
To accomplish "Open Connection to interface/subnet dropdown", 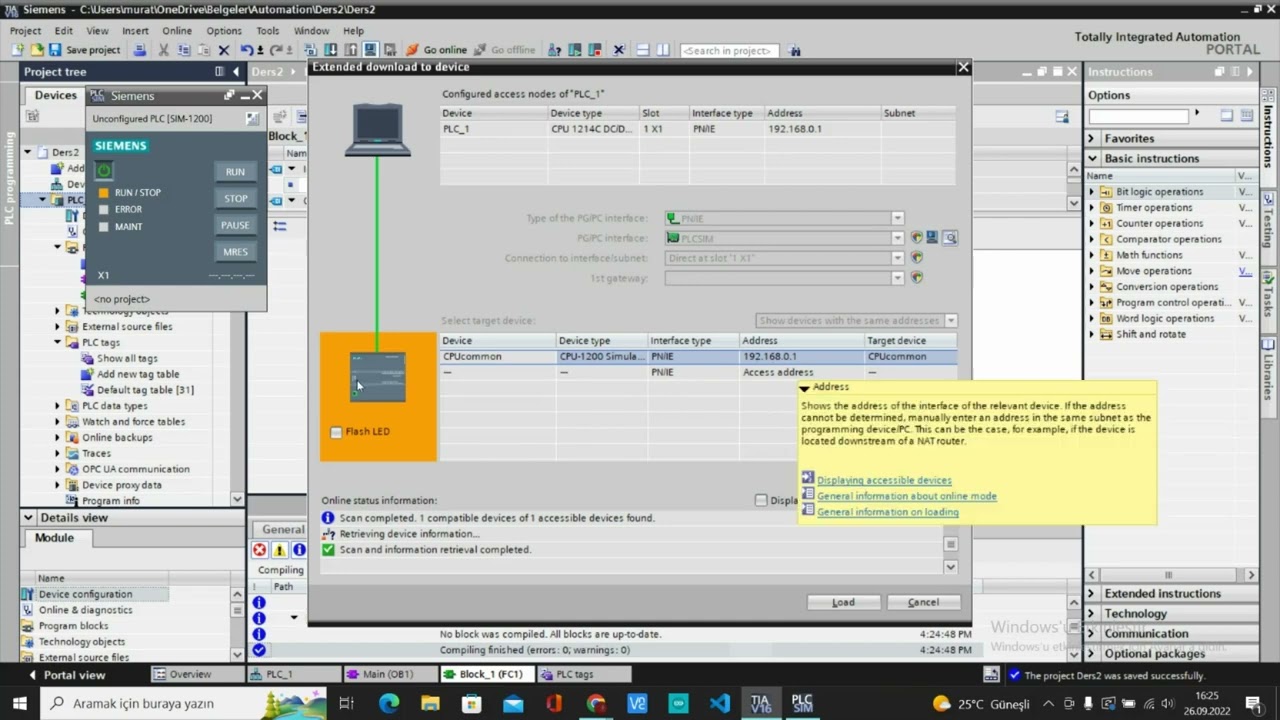I will pos(897,258).
